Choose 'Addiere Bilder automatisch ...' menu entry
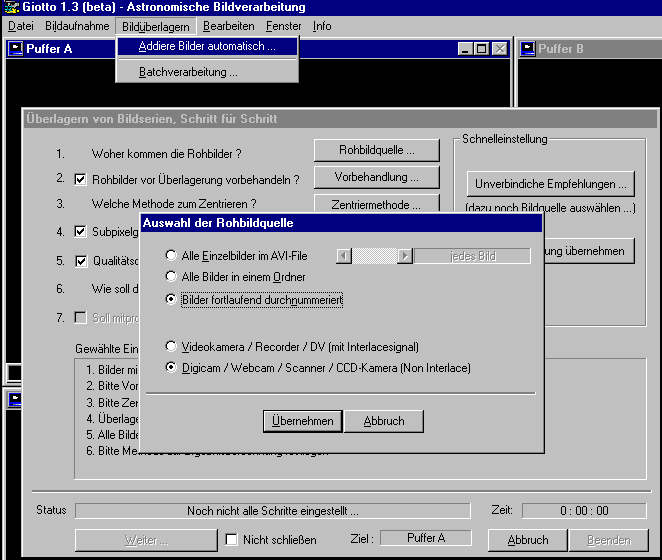The image size is (662, 560). (207, 46)
